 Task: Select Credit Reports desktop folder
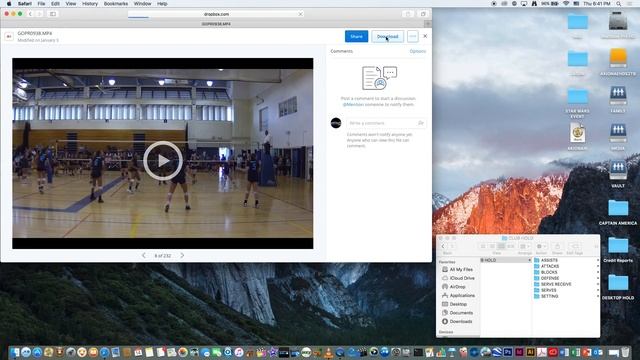point(618,249)
